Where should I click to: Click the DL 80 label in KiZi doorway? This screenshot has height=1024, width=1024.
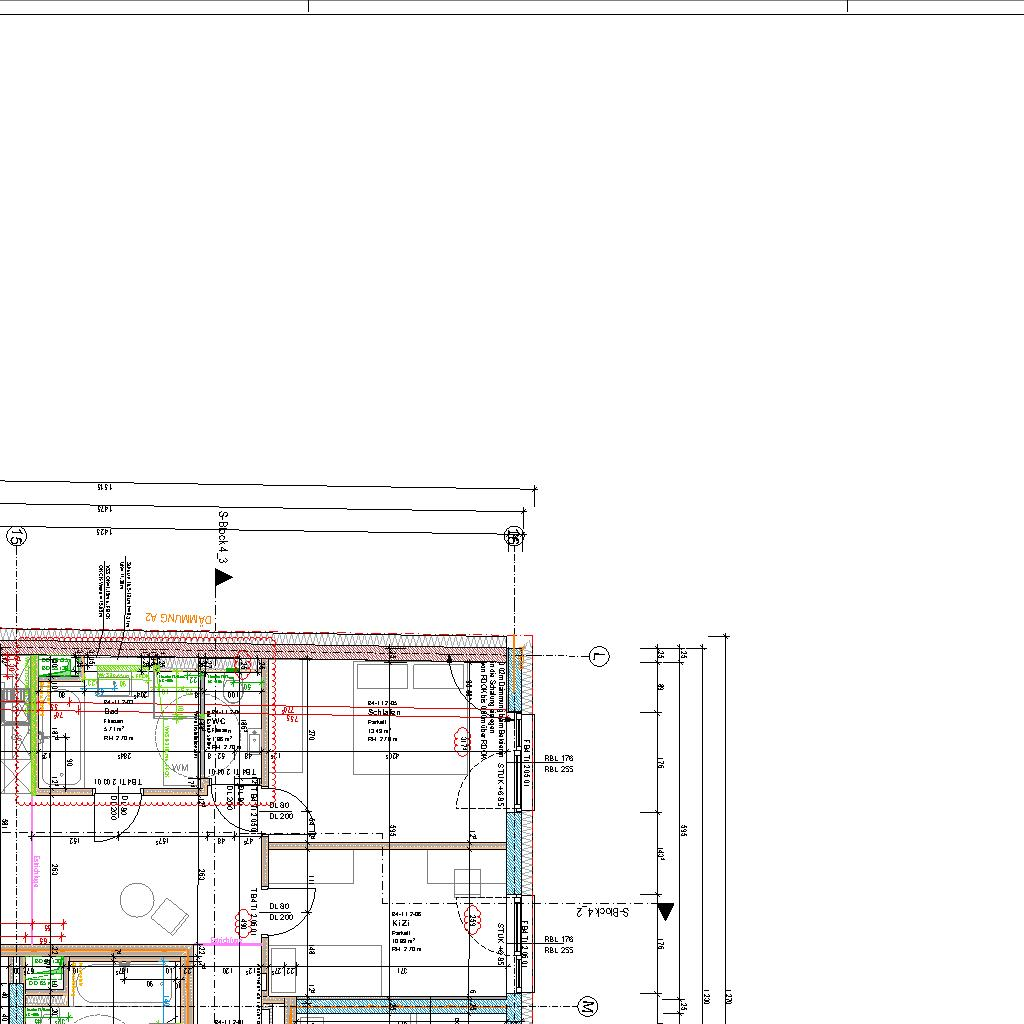point(280,906)
